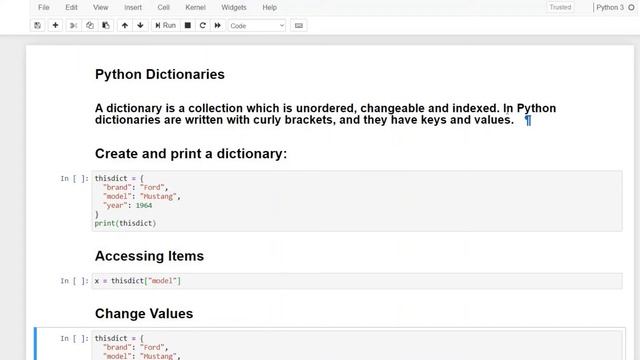Click the dictionary description paragraph
The image size is (640, 360).
(325, 114)
